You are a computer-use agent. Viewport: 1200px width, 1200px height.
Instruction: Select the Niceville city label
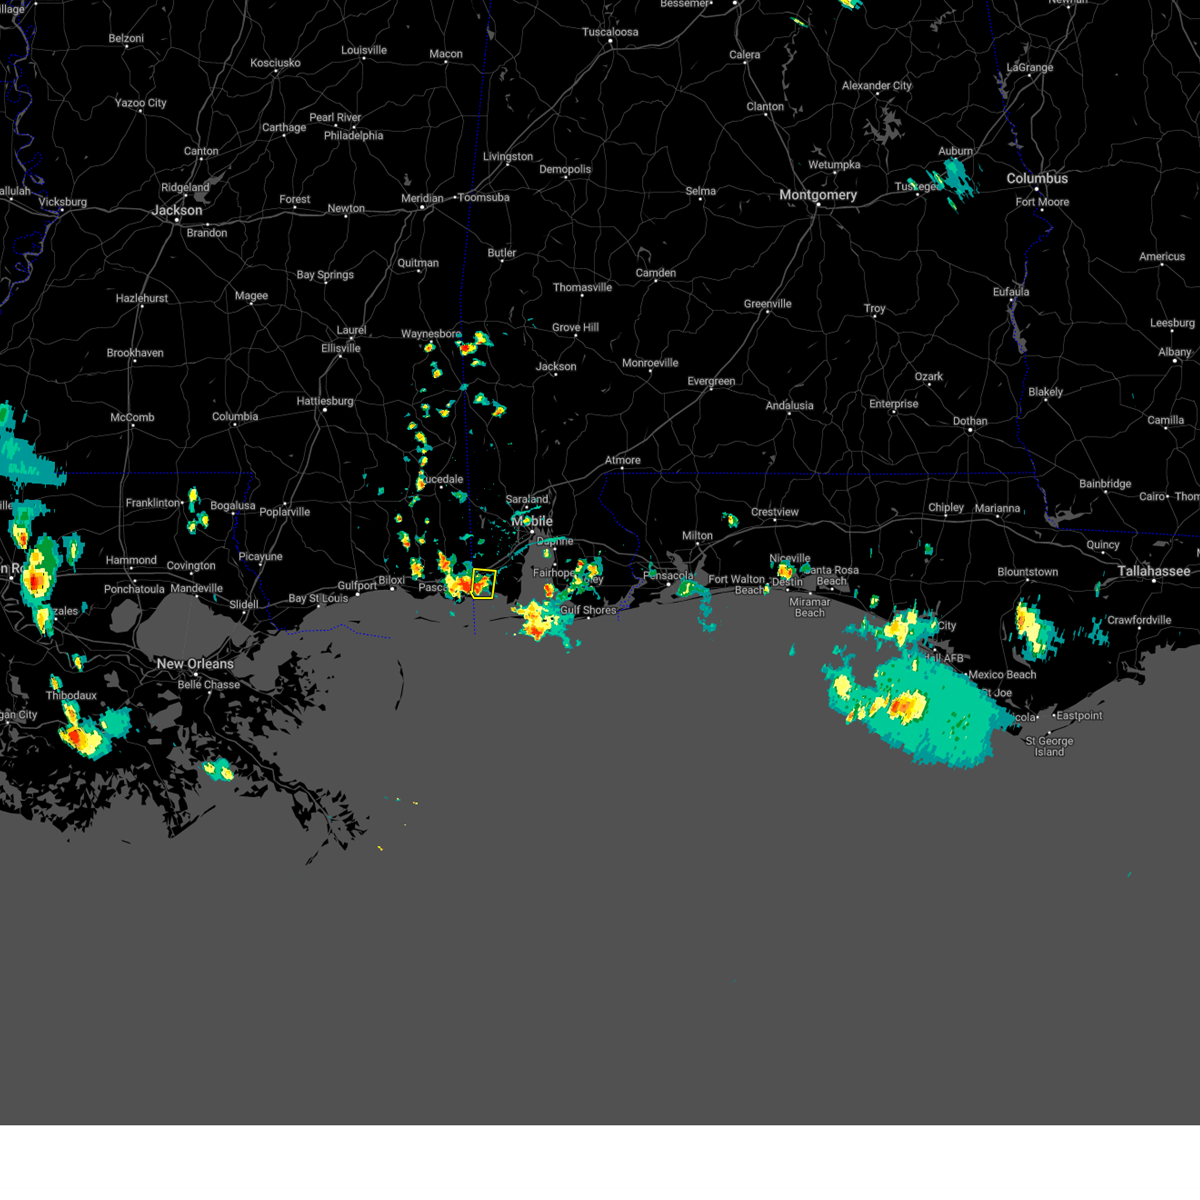(790, 559)
